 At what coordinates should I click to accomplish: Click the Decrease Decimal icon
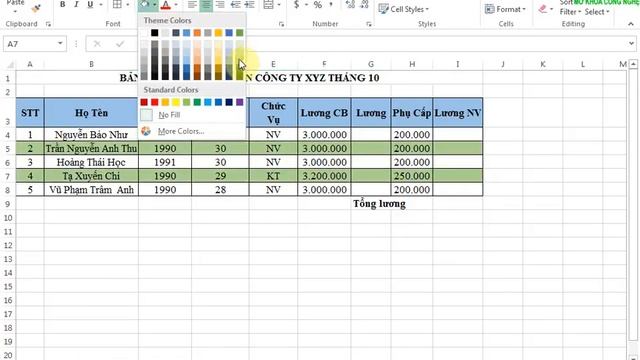[x=364, y=4]
